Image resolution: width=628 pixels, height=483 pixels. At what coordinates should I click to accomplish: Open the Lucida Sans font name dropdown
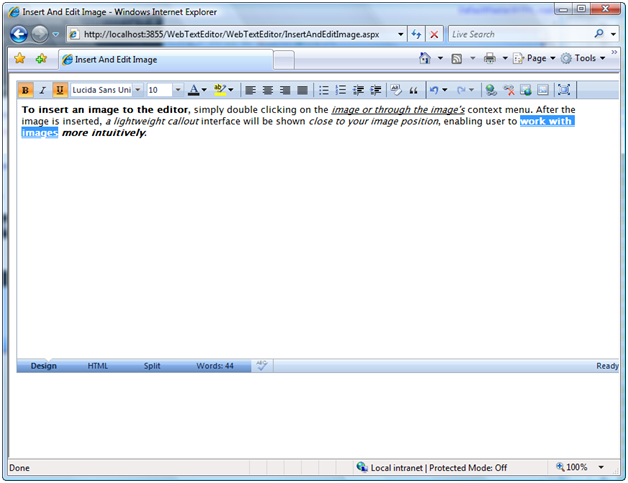(x=137, y=90)
